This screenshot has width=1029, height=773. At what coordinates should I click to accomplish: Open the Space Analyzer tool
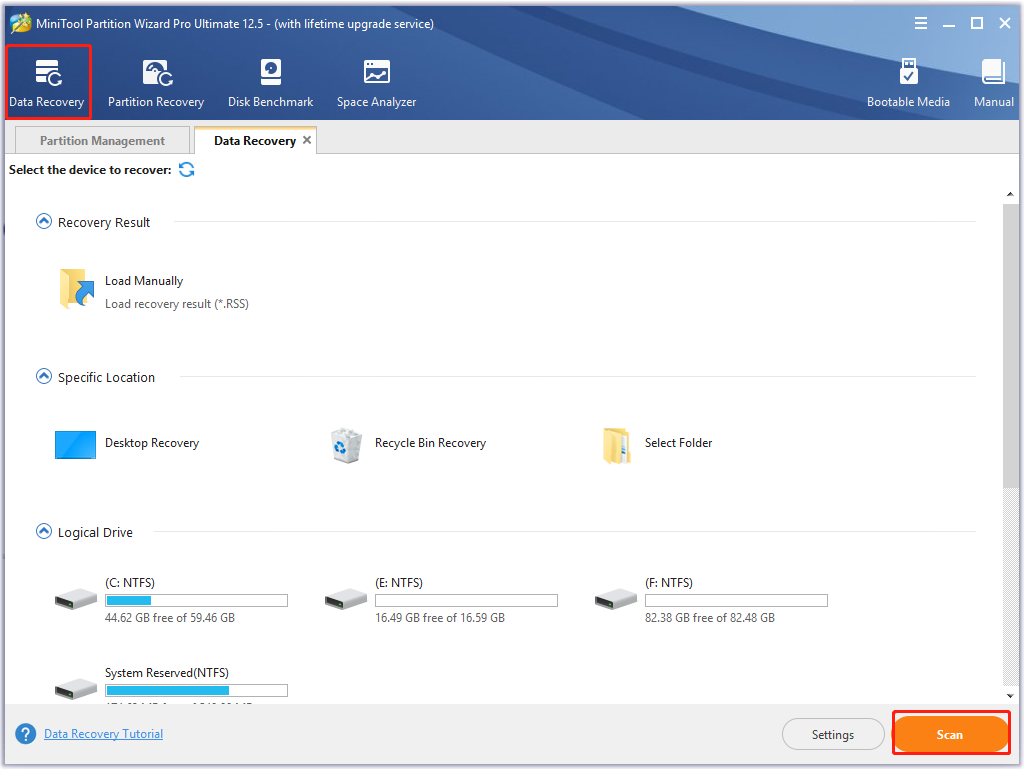tap(377, 83)
